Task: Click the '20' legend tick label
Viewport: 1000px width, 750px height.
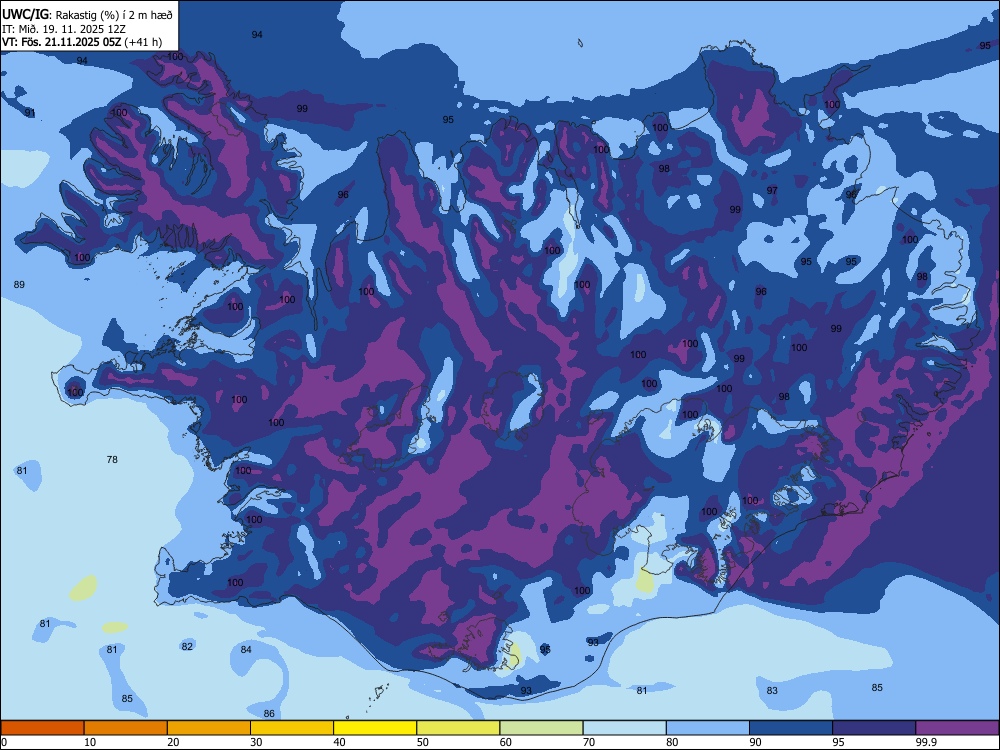Action: pos(173,742)
